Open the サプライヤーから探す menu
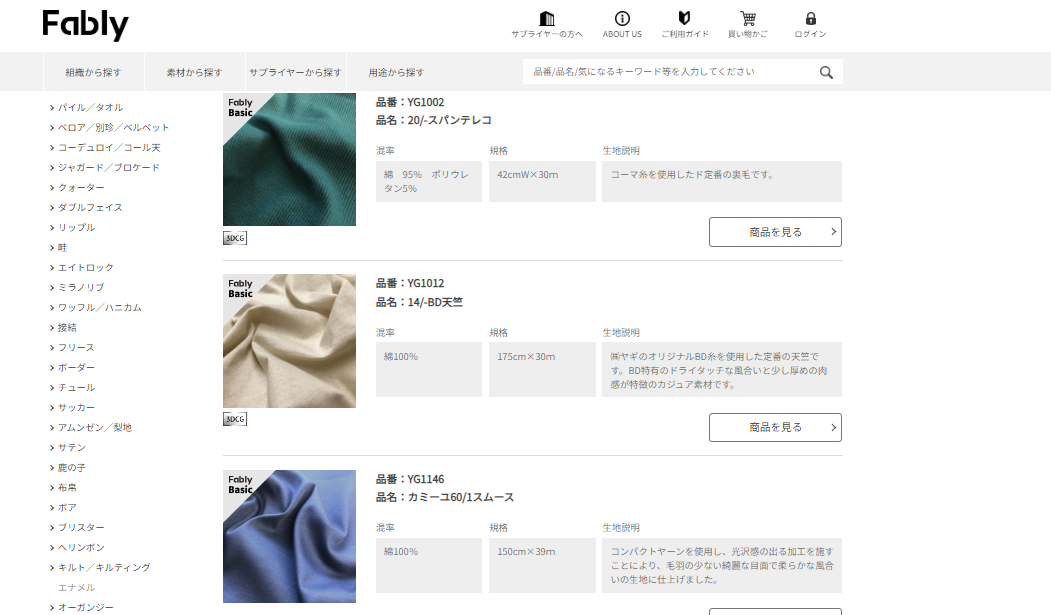This screenshot has height=615, width=1051. click(x=295, y=72)
